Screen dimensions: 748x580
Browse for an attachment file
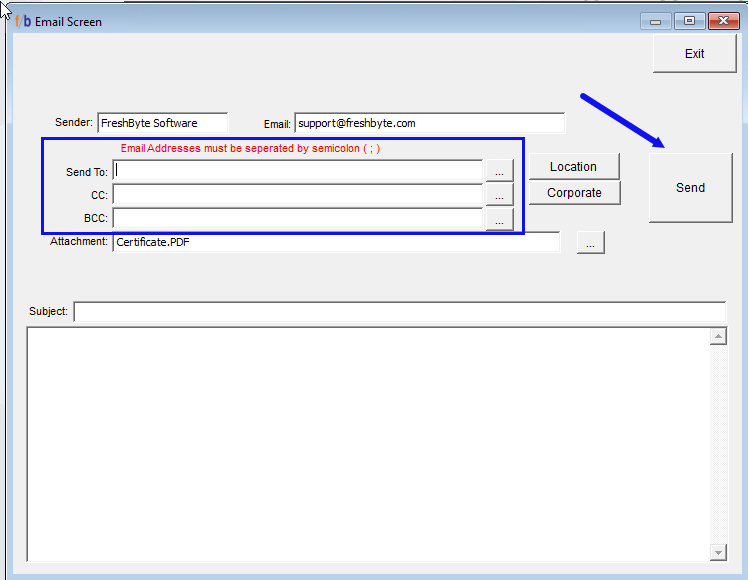[x=590, y=243]
